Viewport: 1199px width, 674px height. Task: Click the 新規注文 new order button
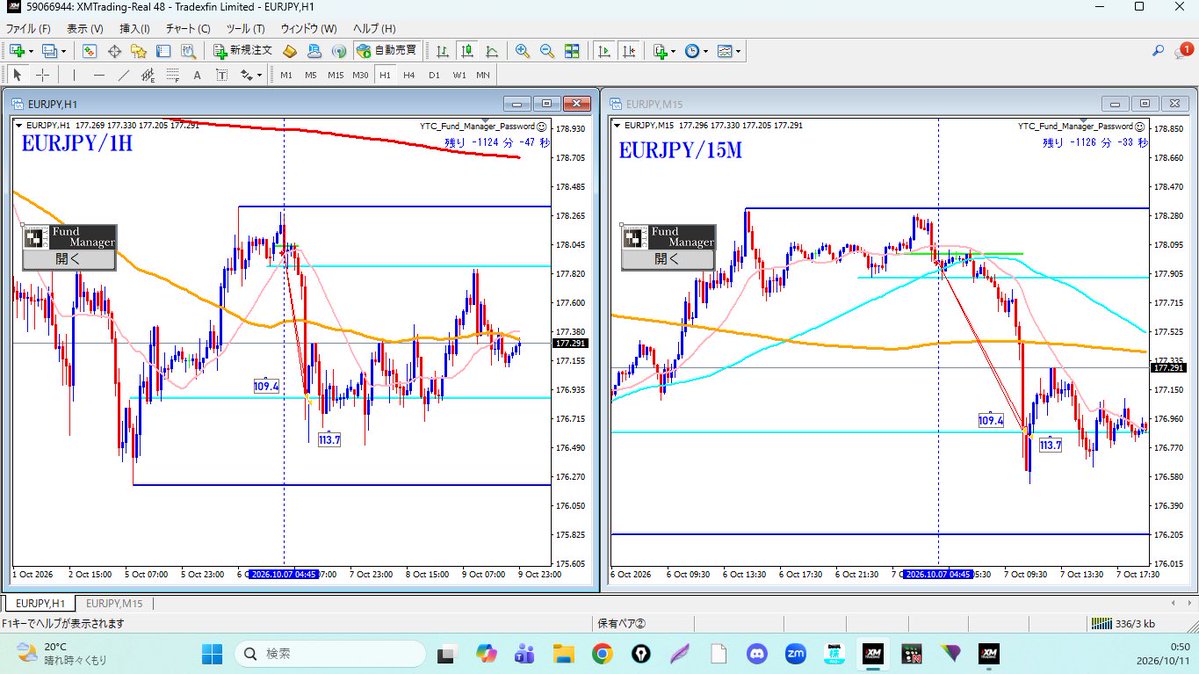(243, 50)
